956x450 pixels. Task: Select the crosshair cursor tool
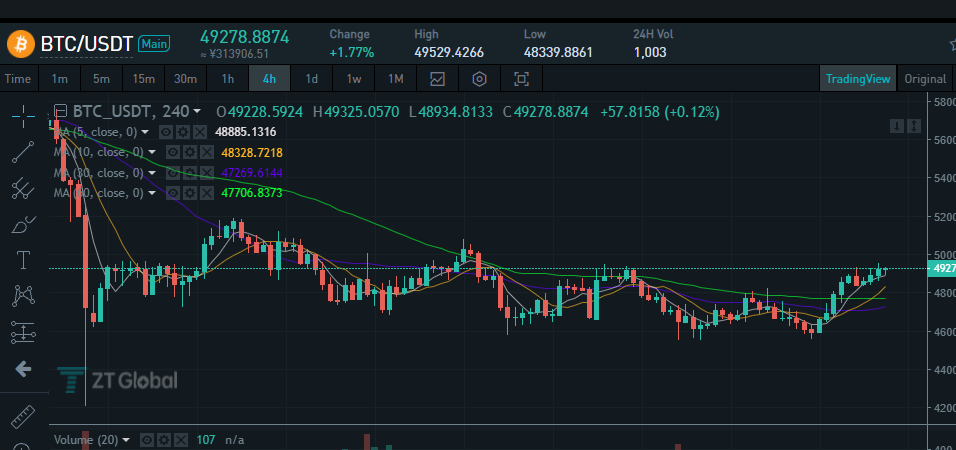tap(24, 116)
